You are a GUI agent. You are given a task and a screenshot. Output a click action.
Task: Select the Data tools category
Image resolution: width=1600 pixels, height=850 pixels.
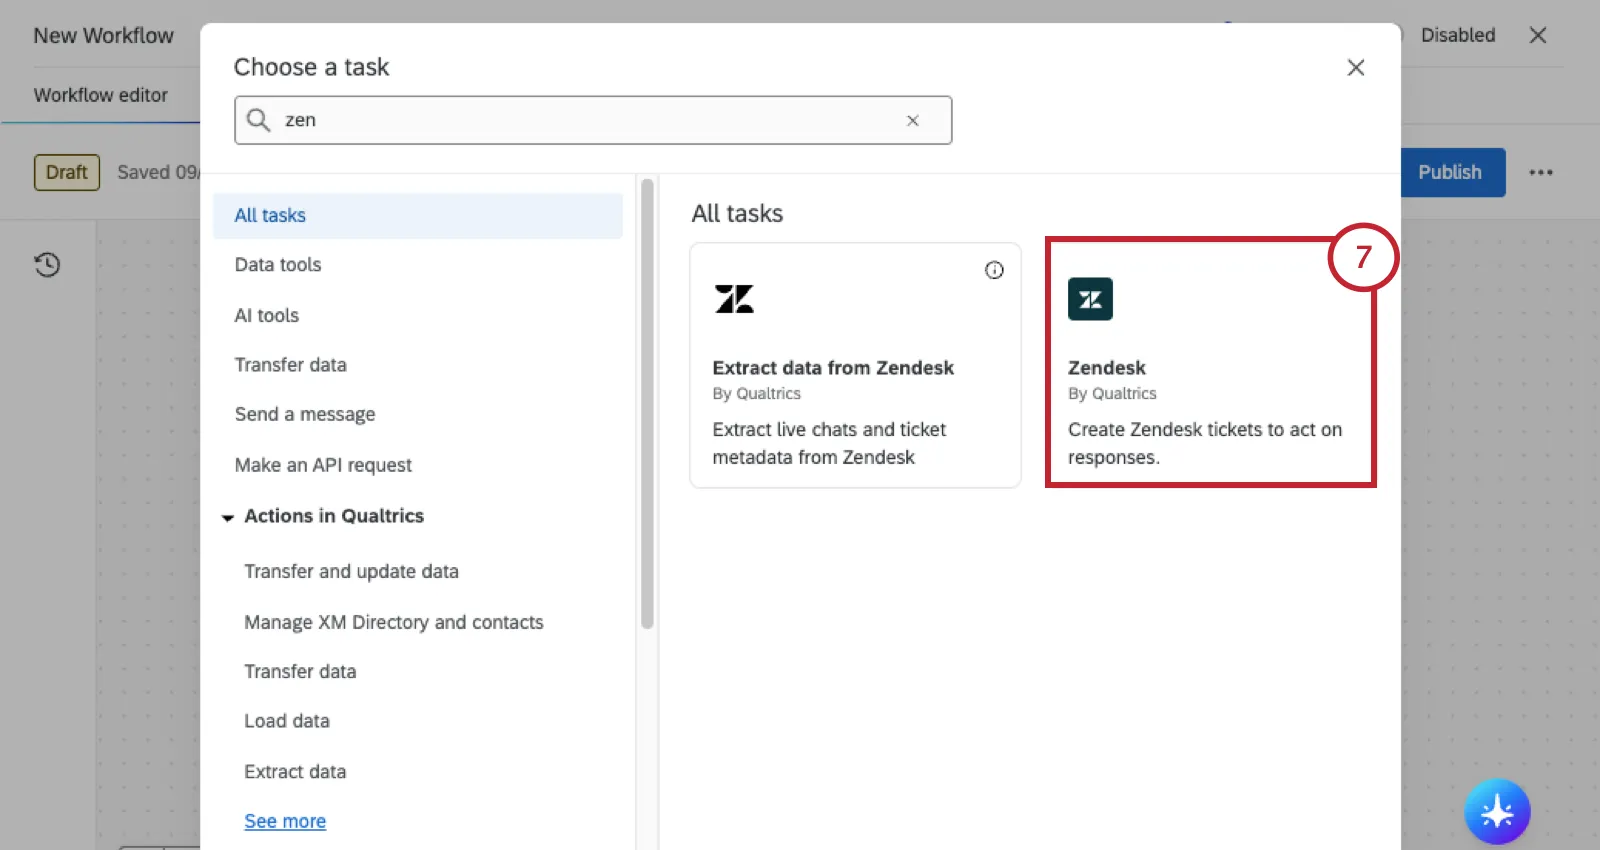click(x=278, y=265)
